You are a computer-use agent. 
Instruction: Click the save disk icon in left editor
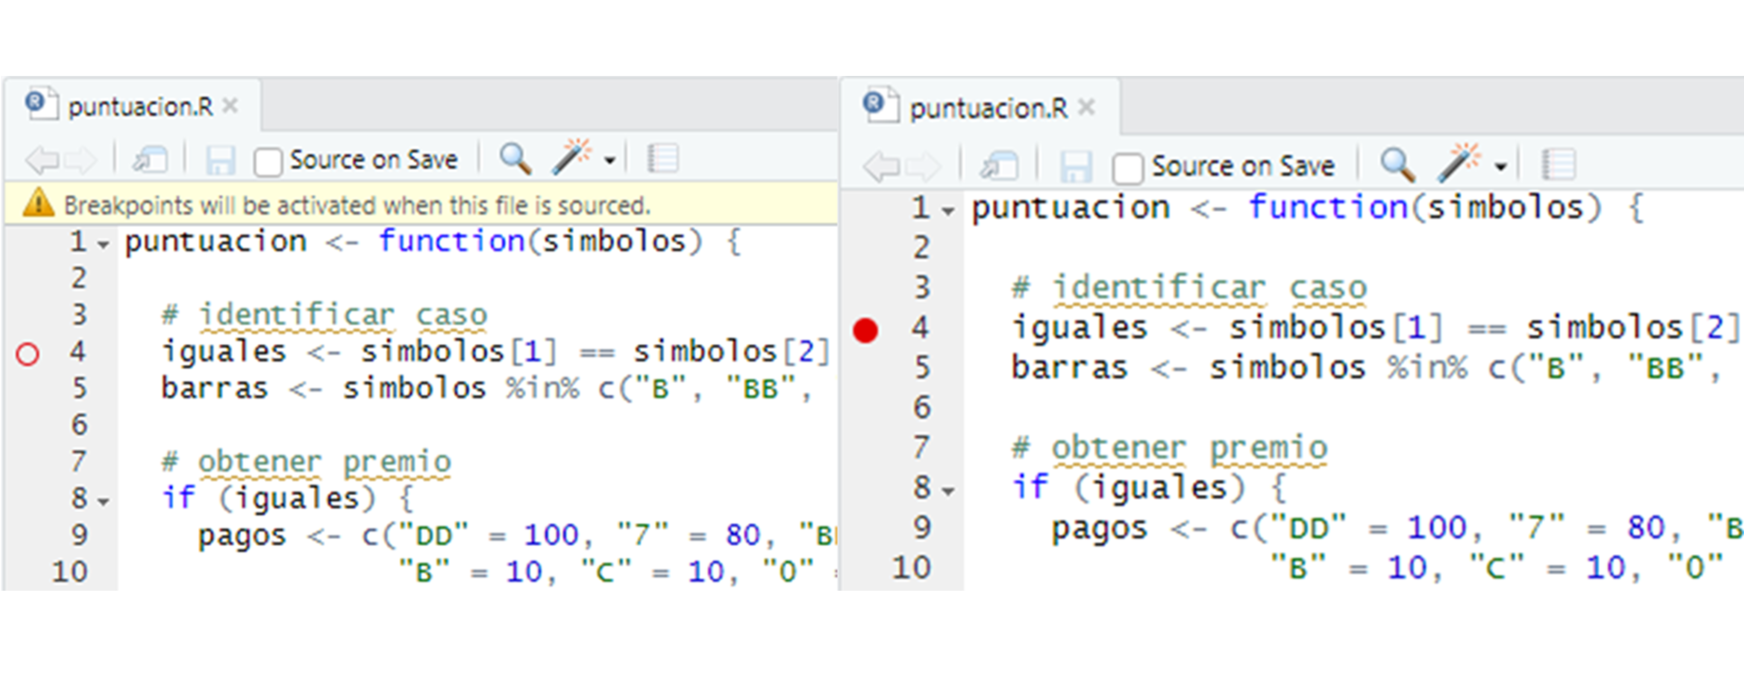pyautogui.click(x=220, y=160)
